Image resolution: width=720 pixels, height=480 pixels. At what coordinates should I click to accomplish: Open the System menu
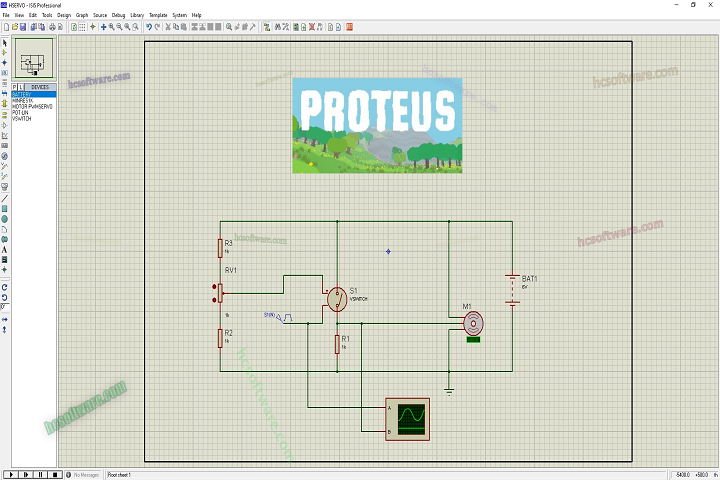point(180,15)
